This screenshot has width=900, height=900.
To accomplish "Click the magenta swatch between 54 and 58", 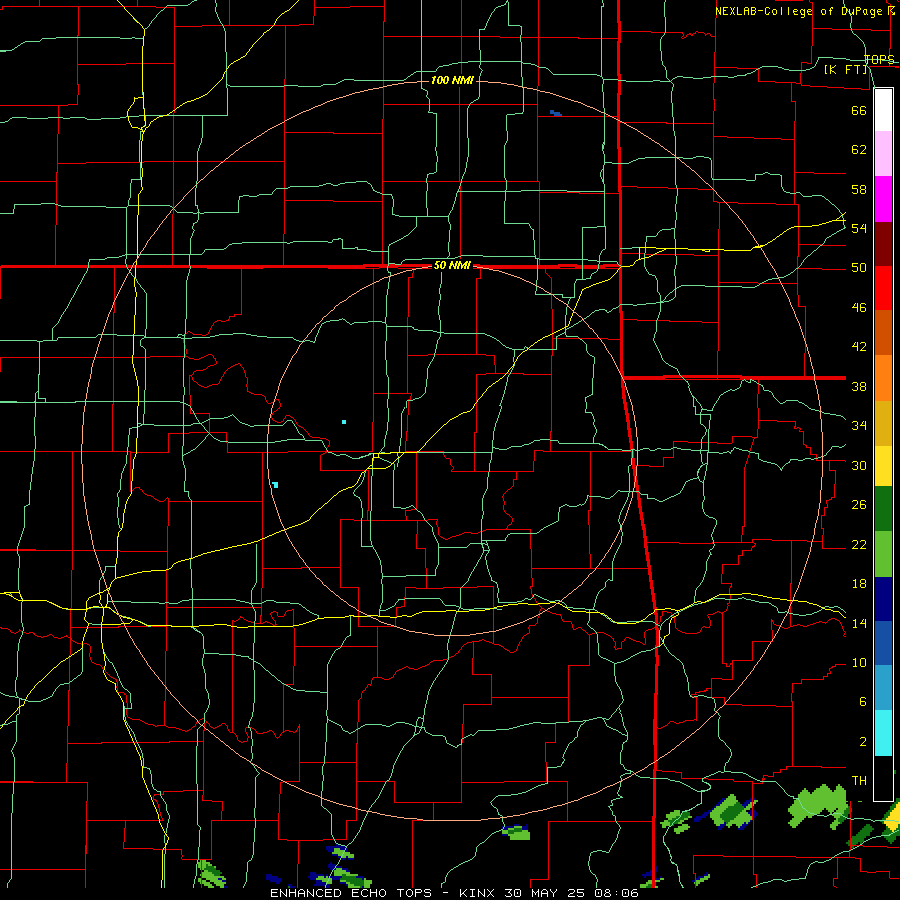I will click(883, 199).
